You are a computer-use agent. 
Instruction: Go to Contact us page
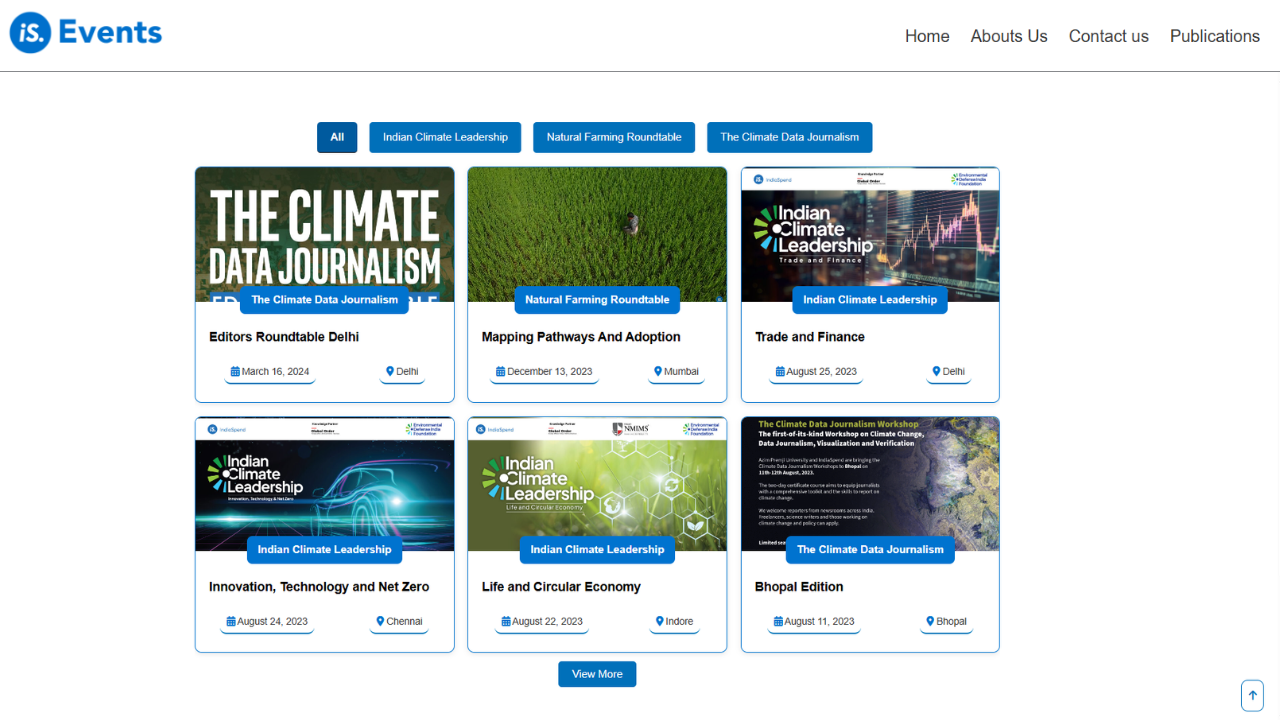[1108, 36]
